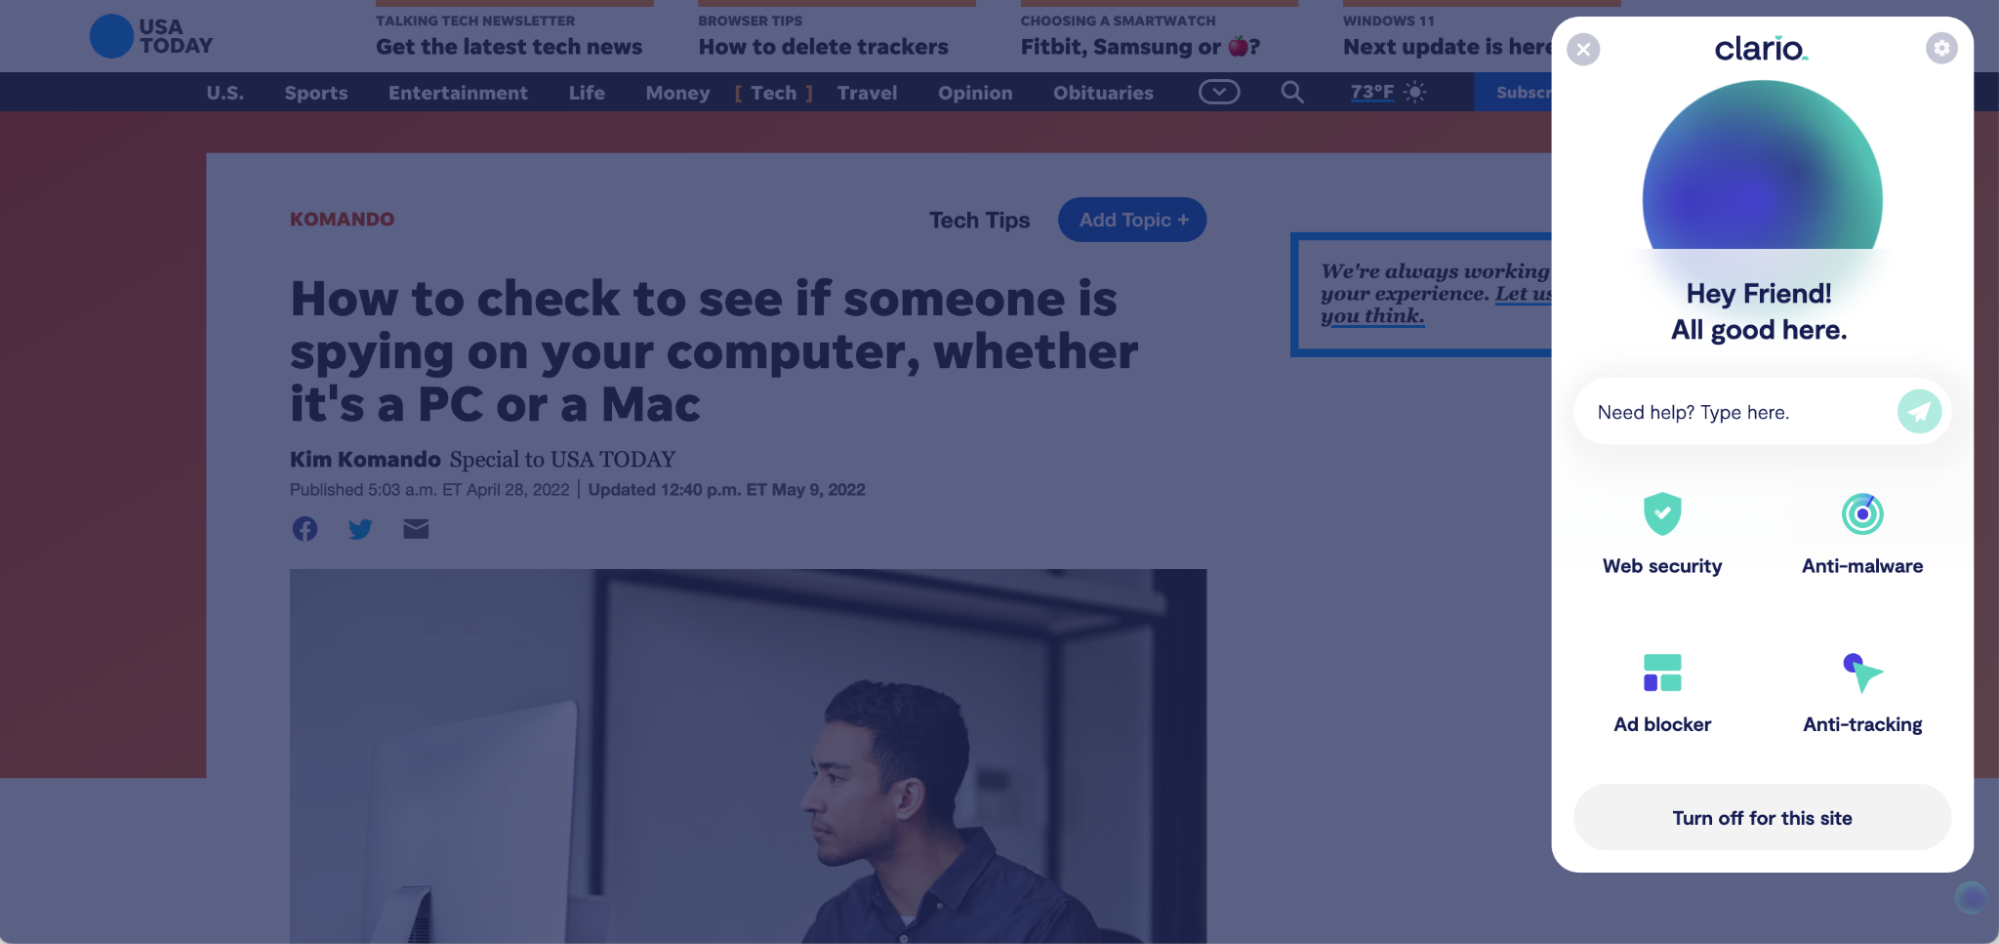Open the Obituaries section
Image resolution: width=1999 pixels, height=944 pixels.
[1103, 93]
